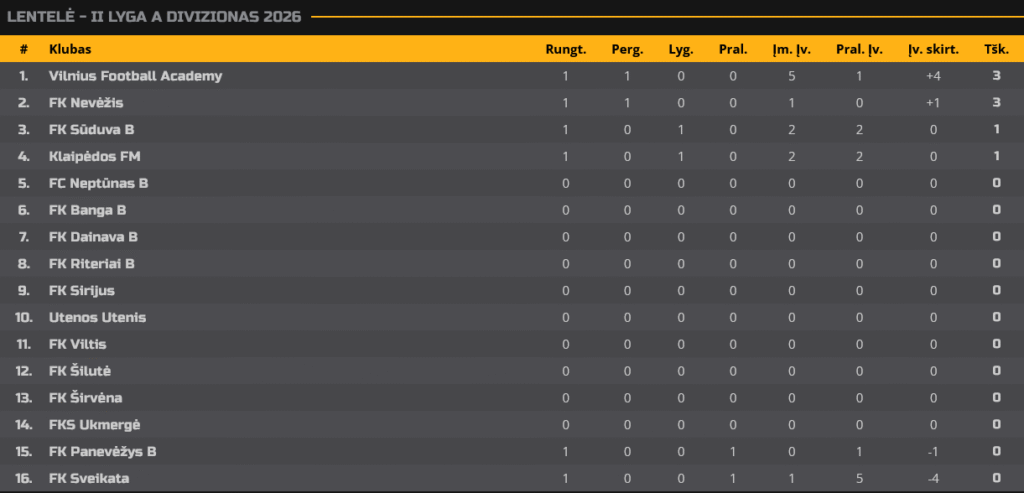Open FK Sveikata club page

tap(89, 479)
